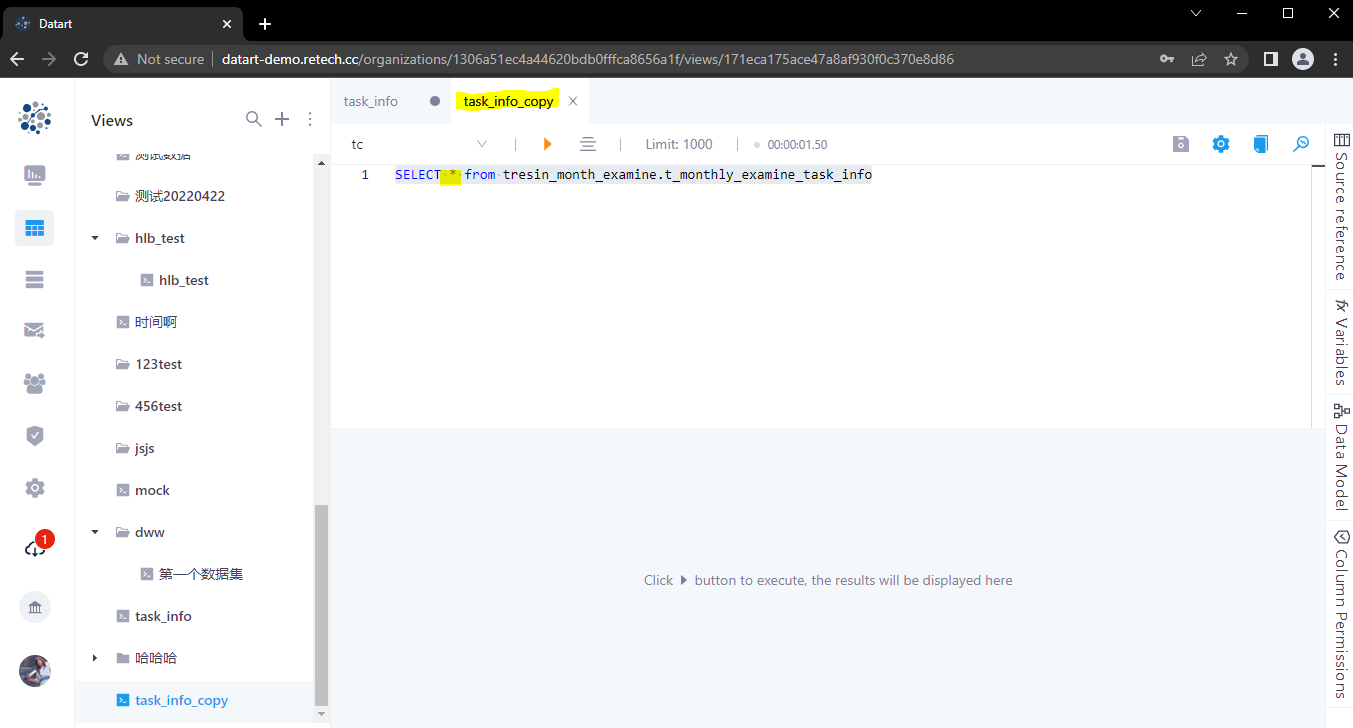The image size is (1353, 728).
Task: Open the search icon in the Views panel
Action: coord(253,119)
